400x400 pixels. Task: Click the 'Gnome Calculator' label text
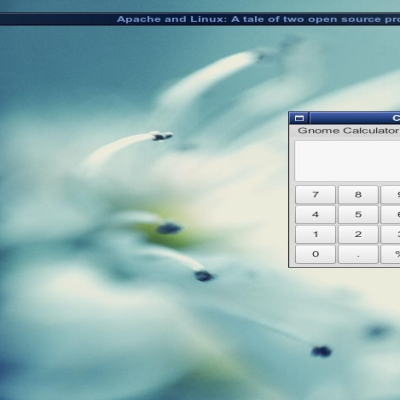[348, 131]
